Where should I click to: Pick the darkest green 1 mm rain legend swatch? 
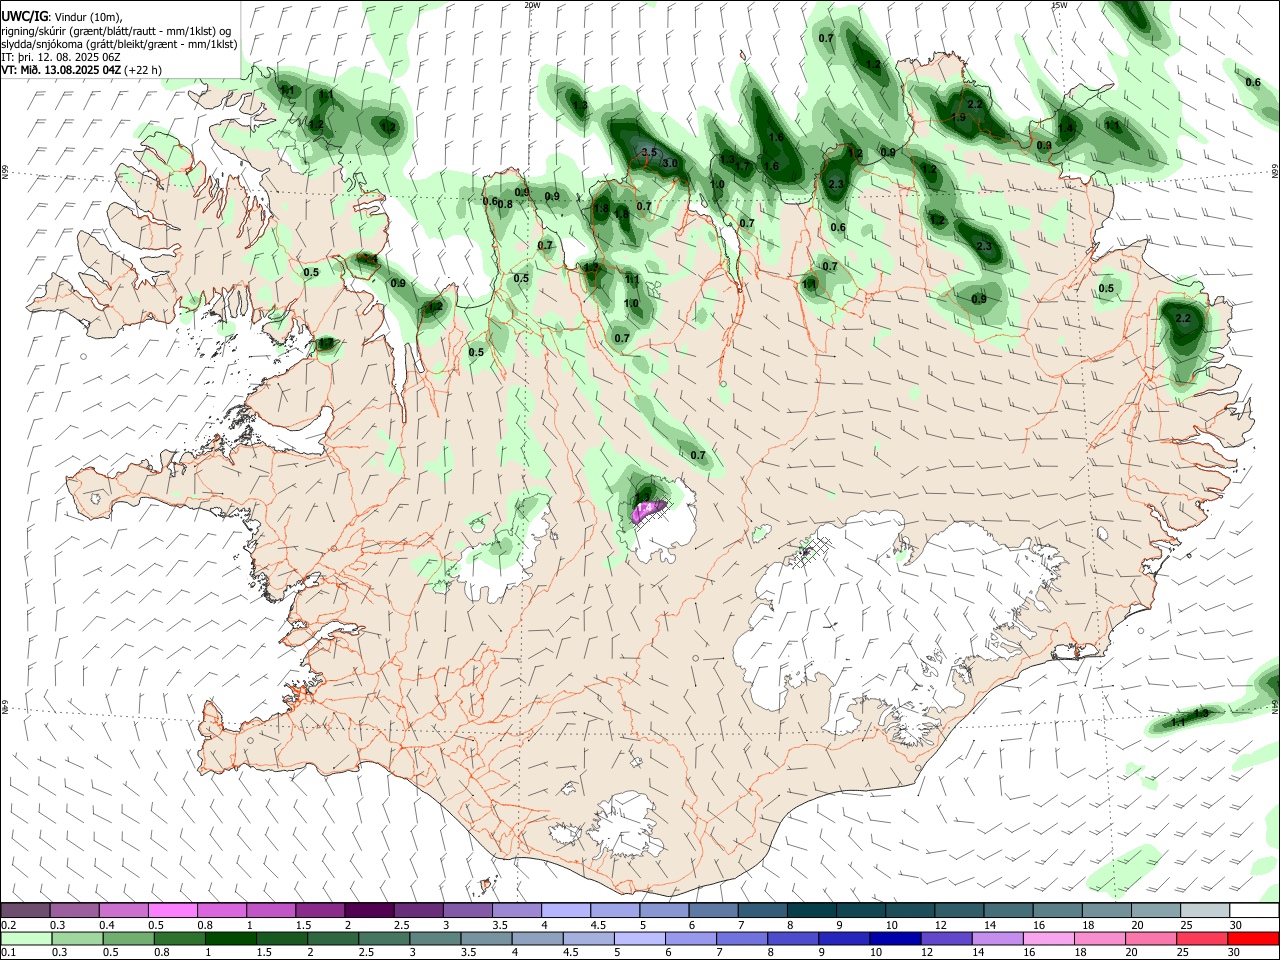pos(231,938)
